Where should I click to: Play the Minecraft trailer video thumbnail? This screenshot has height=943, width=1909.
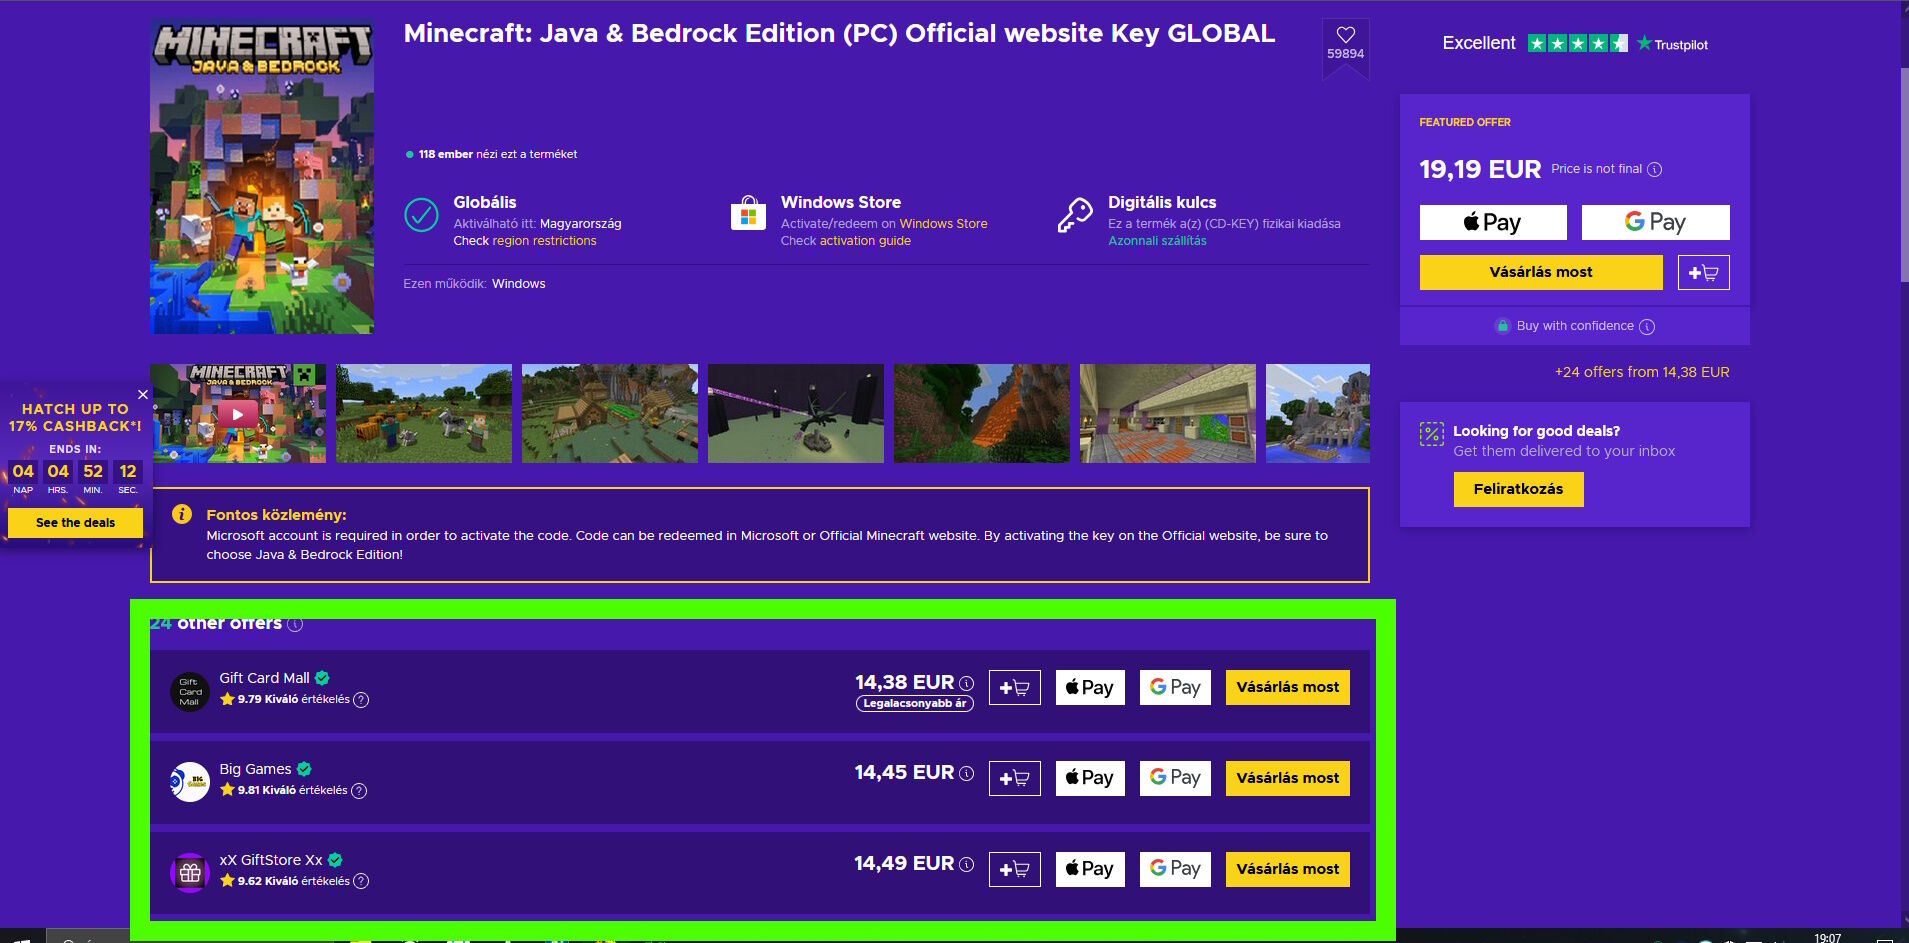(238, 414)
